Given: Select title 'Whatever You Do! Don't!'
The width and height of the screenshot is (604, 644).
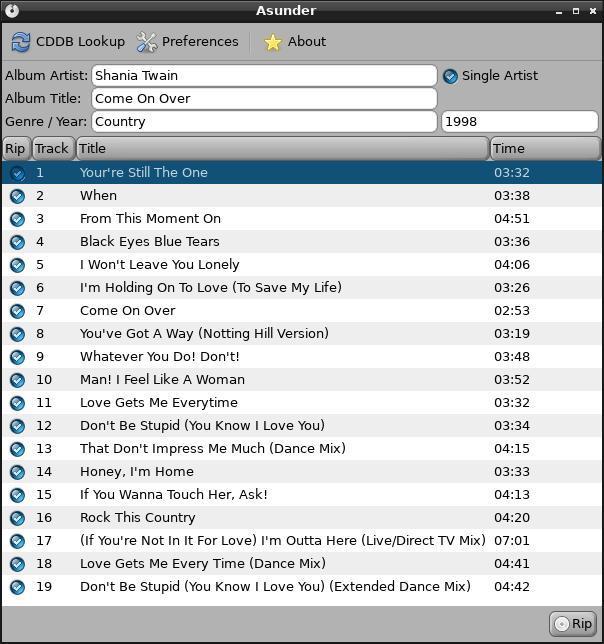Looking at the screenshot, I should pyautogui.click(x=159, y=356).
